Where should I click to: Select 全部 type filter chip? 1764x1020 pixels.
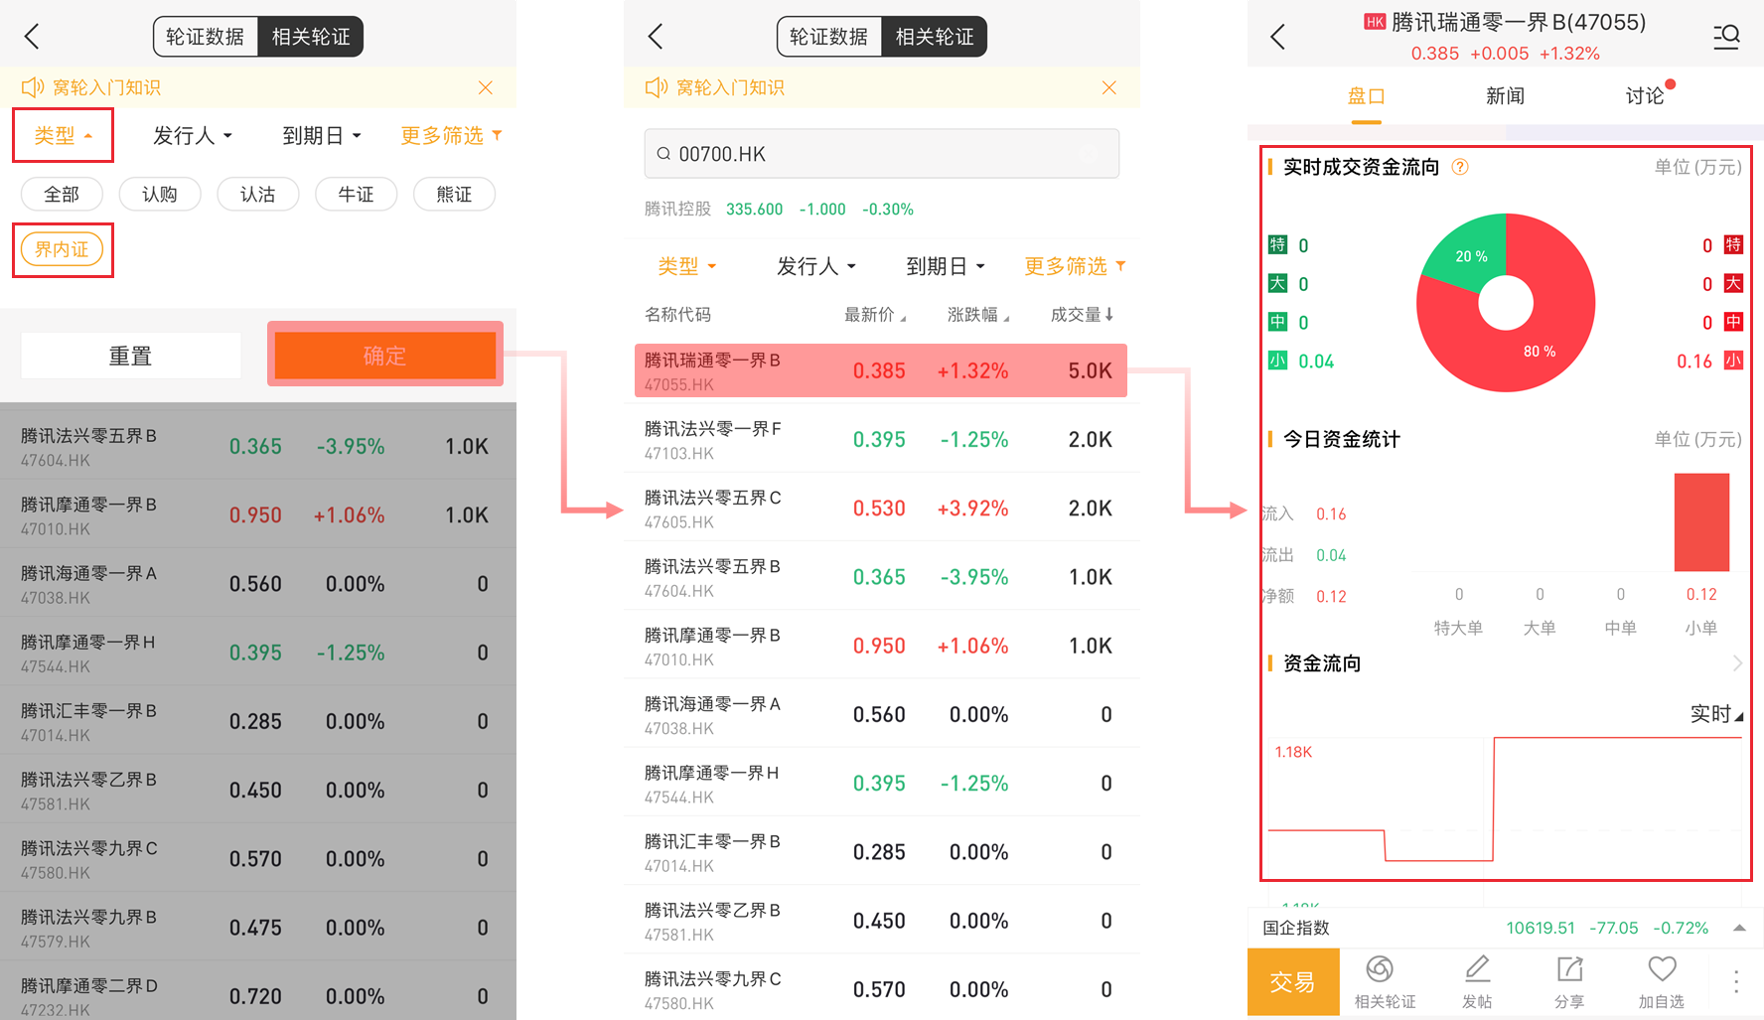(62, 194)
